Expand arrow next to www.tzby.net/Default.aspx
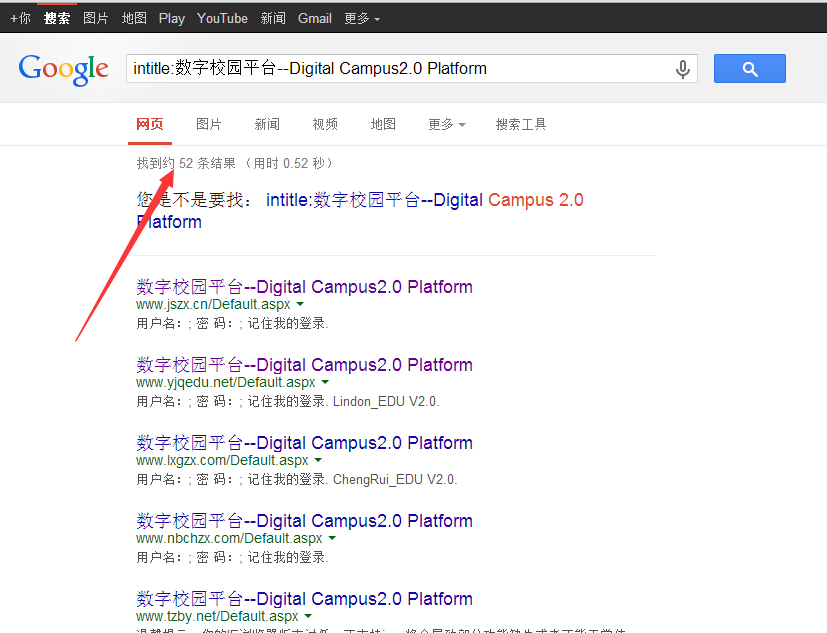827x633 pixels. (308, 617)
